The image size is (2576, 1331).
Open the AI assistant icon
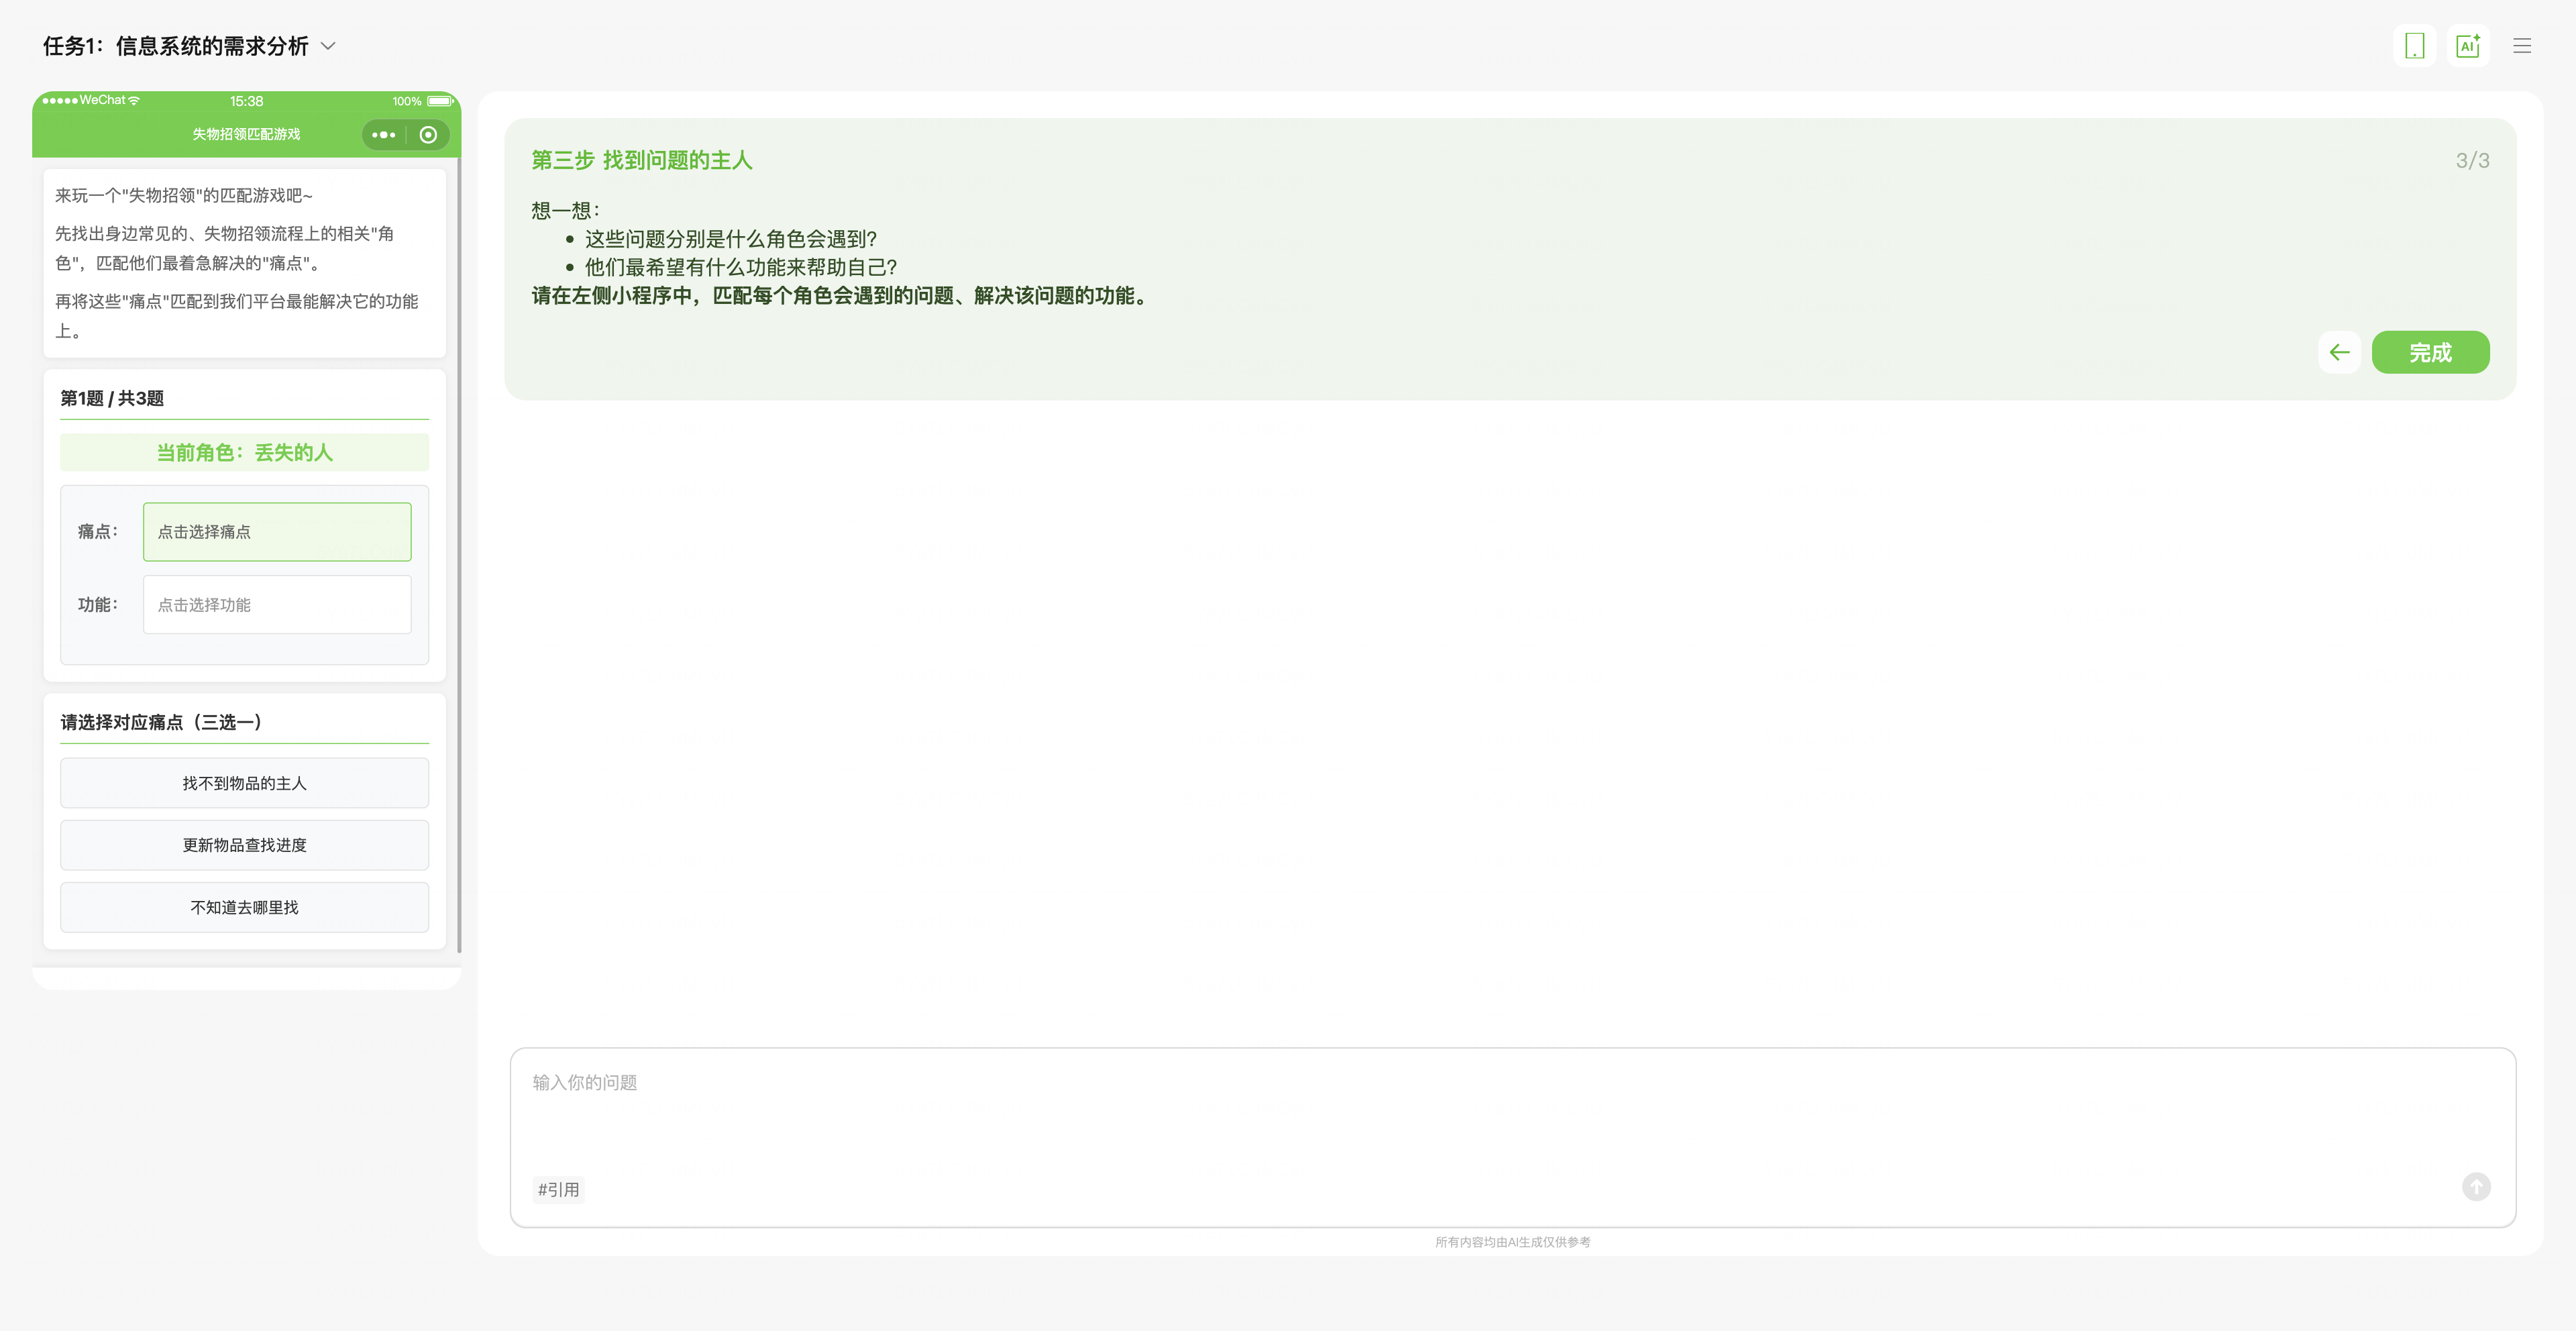[2467, 46]
